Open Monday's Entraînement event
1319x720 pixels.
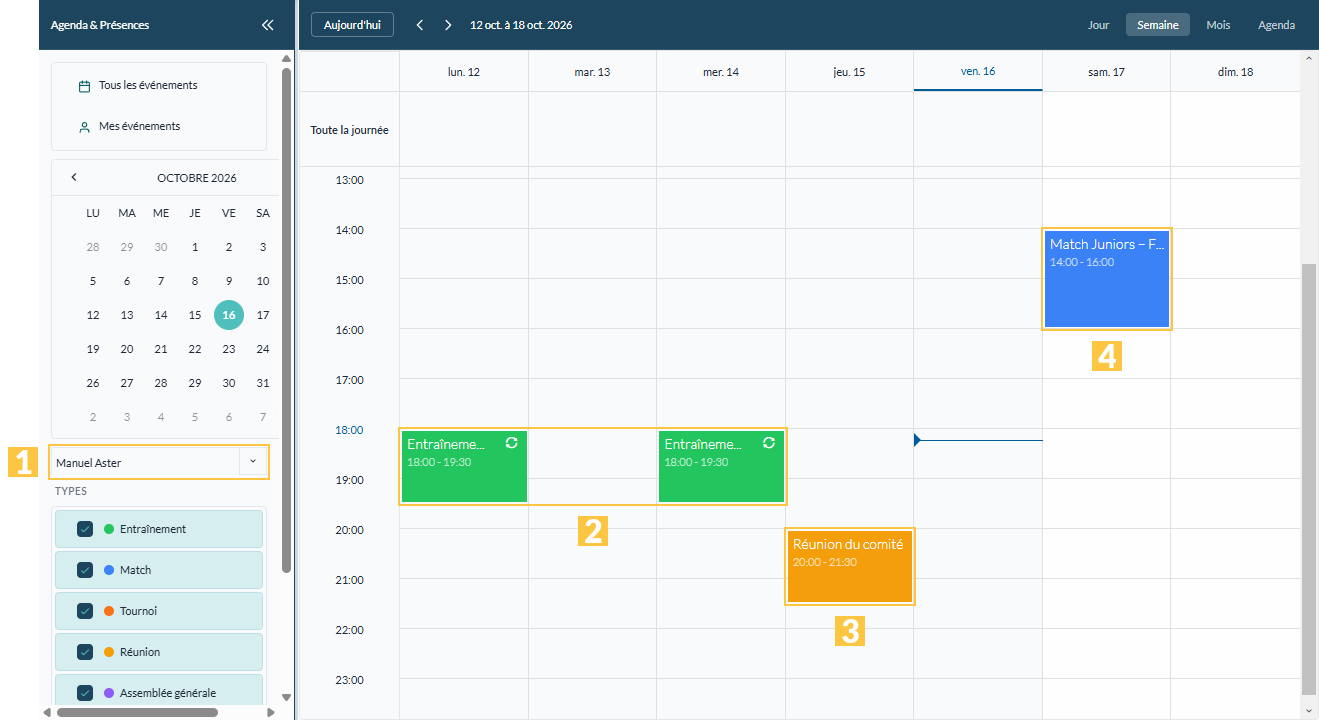point(464,466)
